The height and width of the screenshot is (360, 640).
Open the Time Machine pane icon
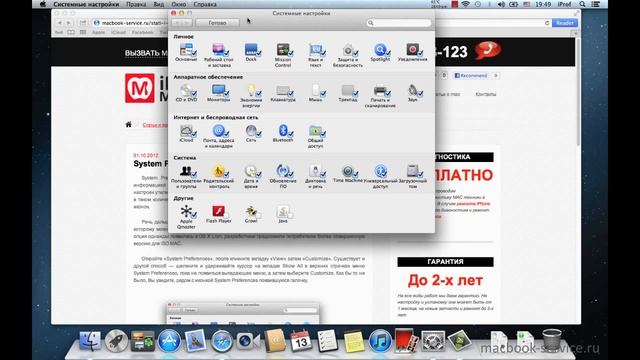pyautogui.click(x=348, y=171)
